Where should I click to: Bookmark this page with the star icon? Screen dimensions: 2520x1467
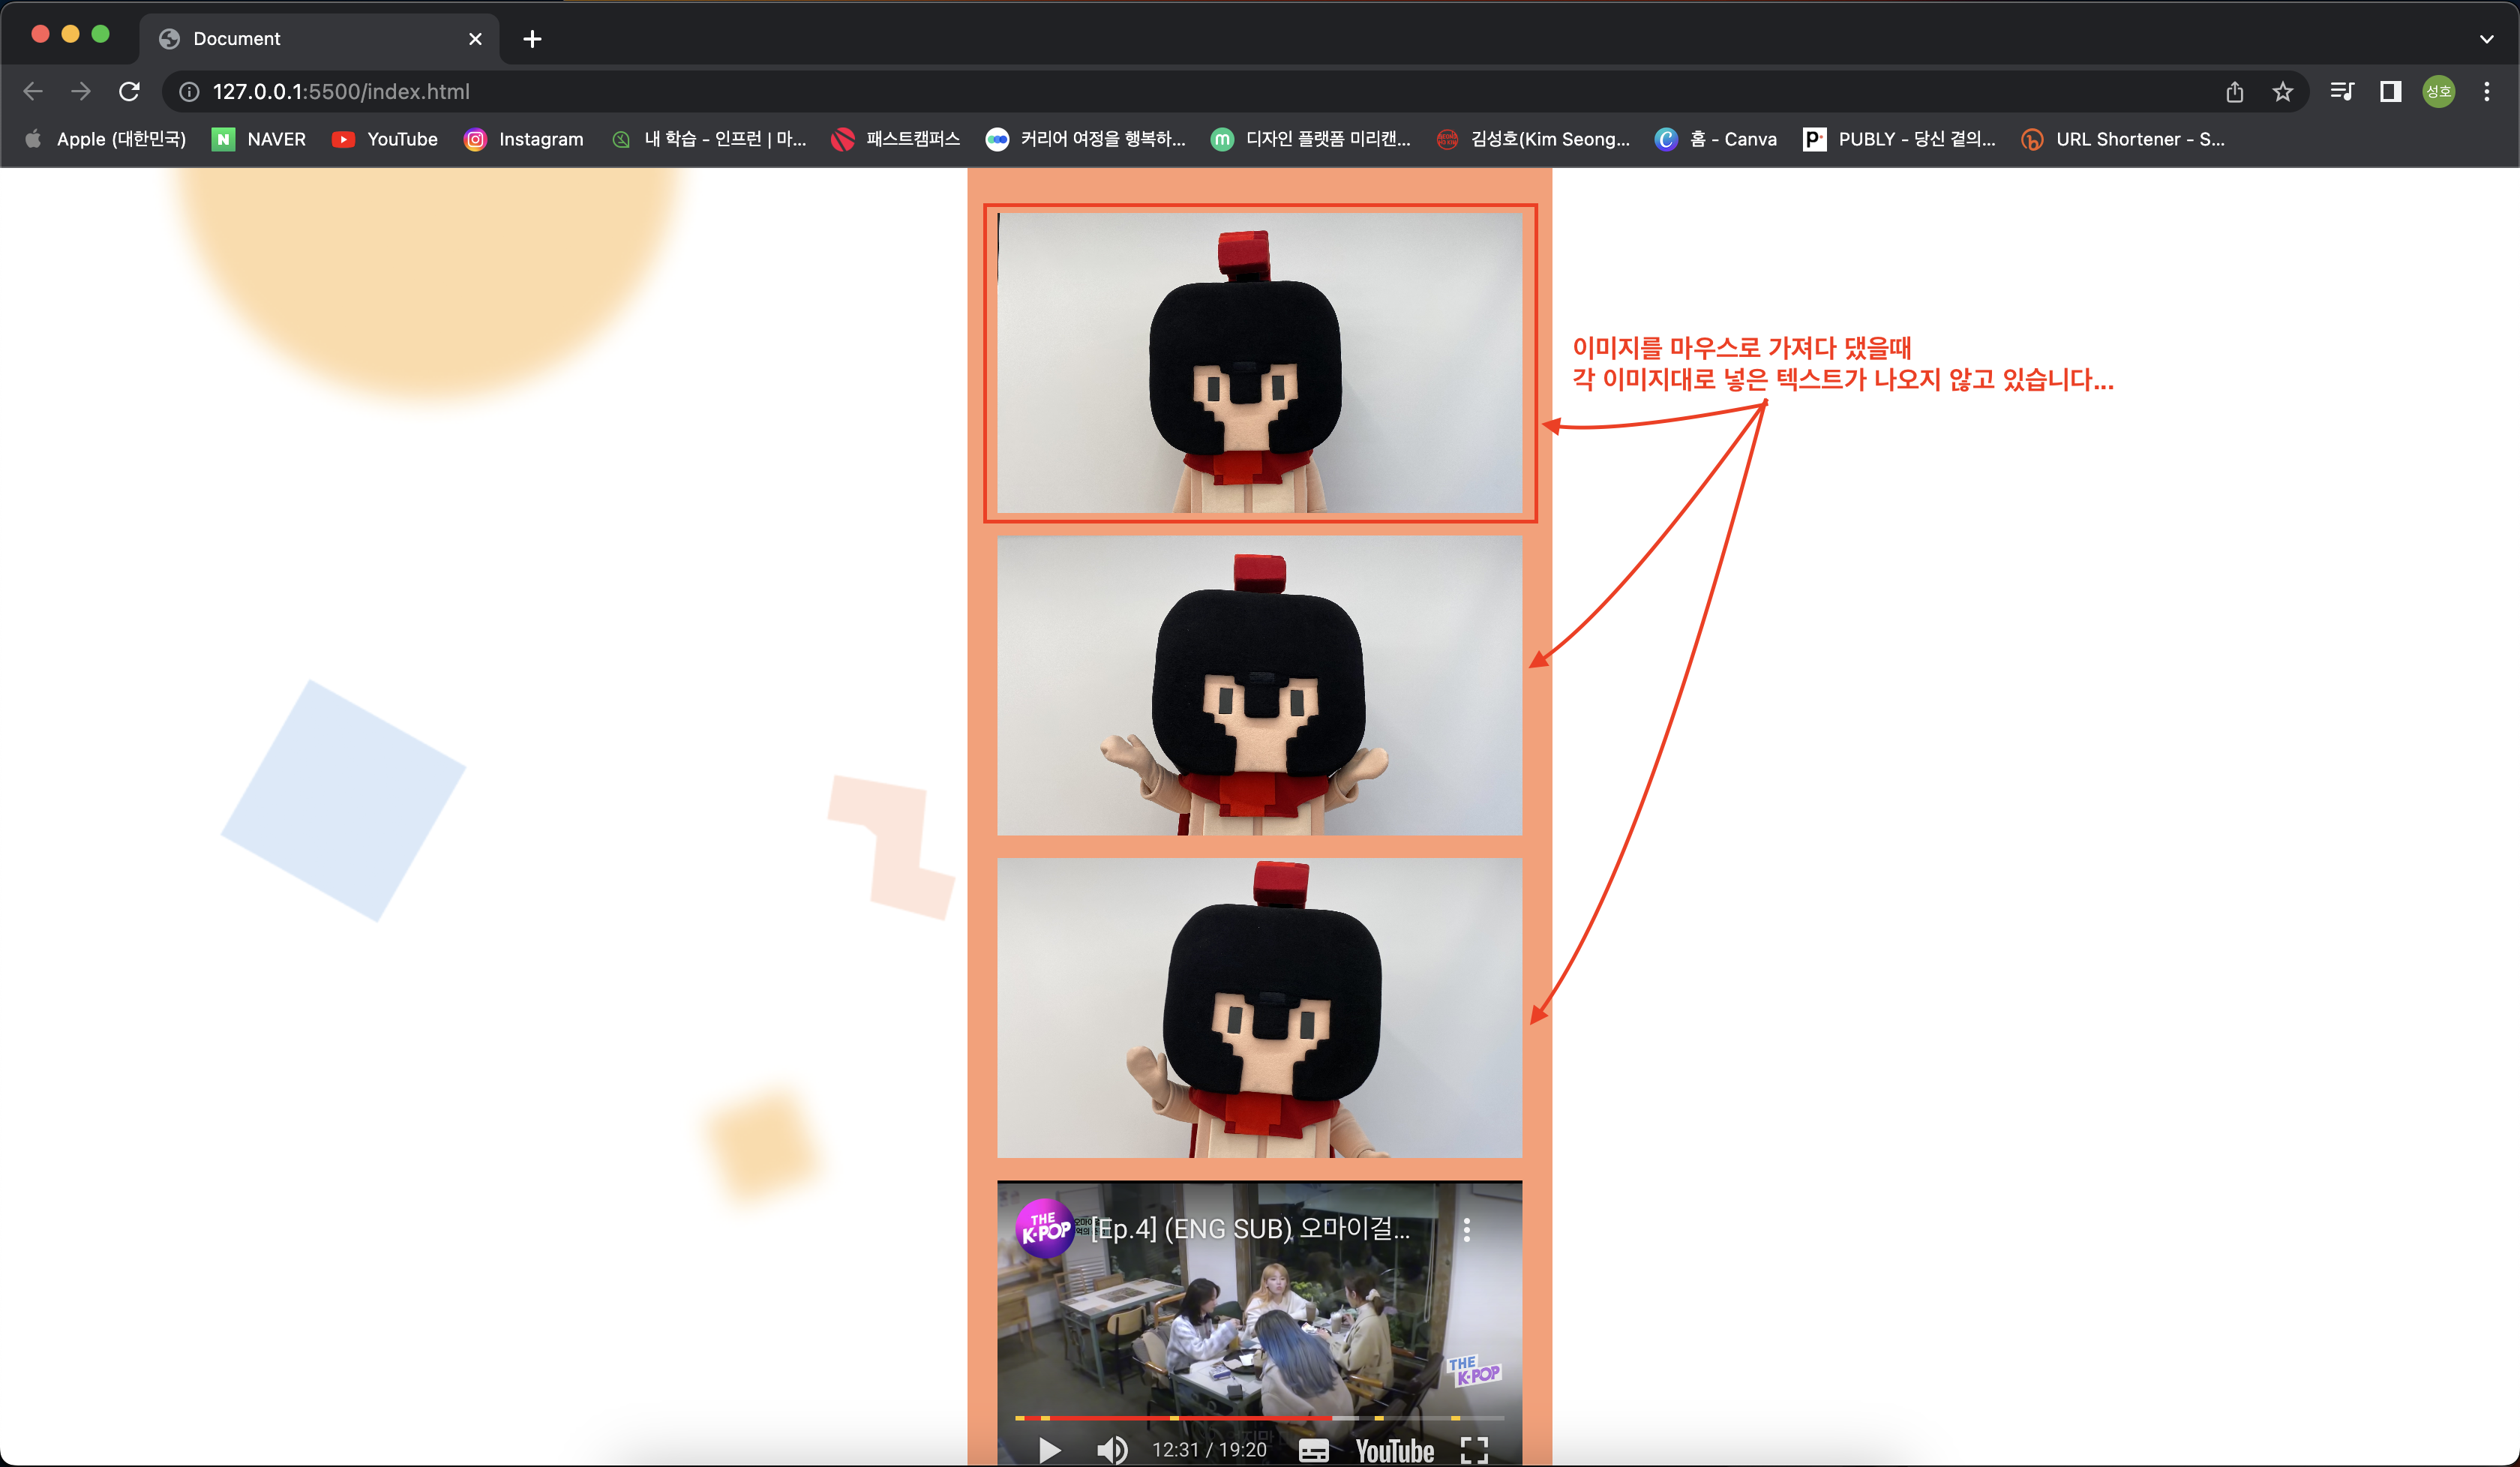click(2283, 92)
